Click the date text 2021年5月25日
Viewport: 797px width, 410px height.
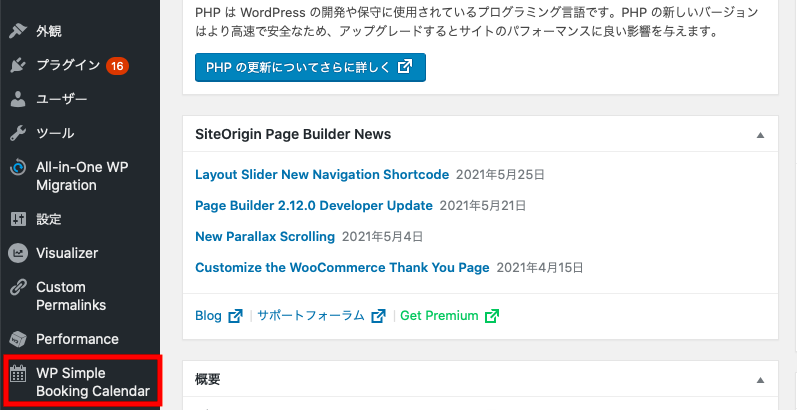[x=500, y=175]
